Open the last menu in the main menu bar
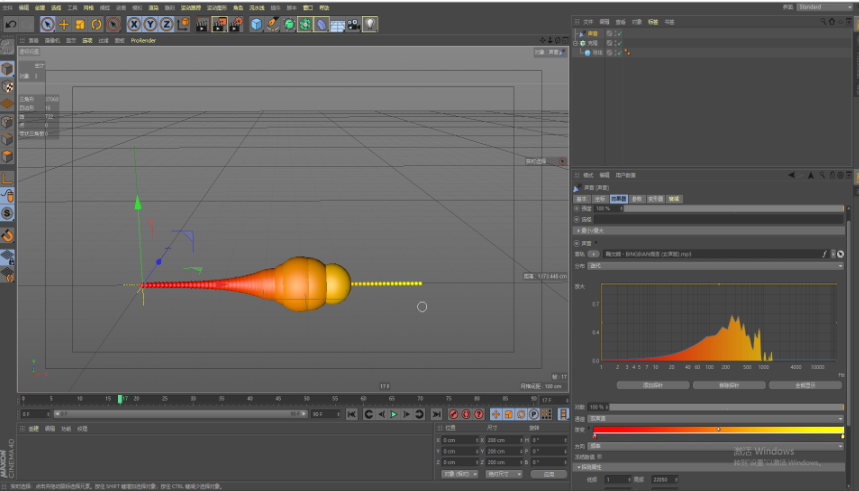The width and height of the screenshot is (859, 491). tap(324, 8)
